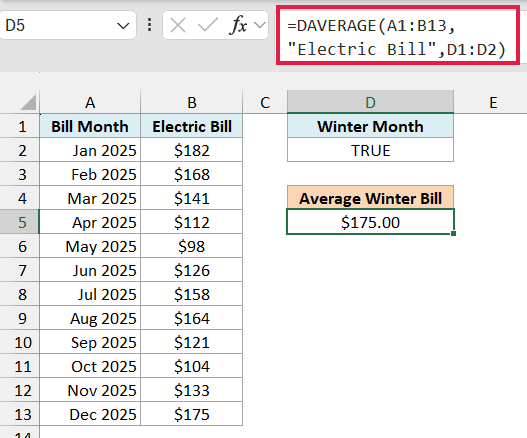Click the Select All corner triangle
This screenshot has width=527, height=438.
[x=28, y=102]
